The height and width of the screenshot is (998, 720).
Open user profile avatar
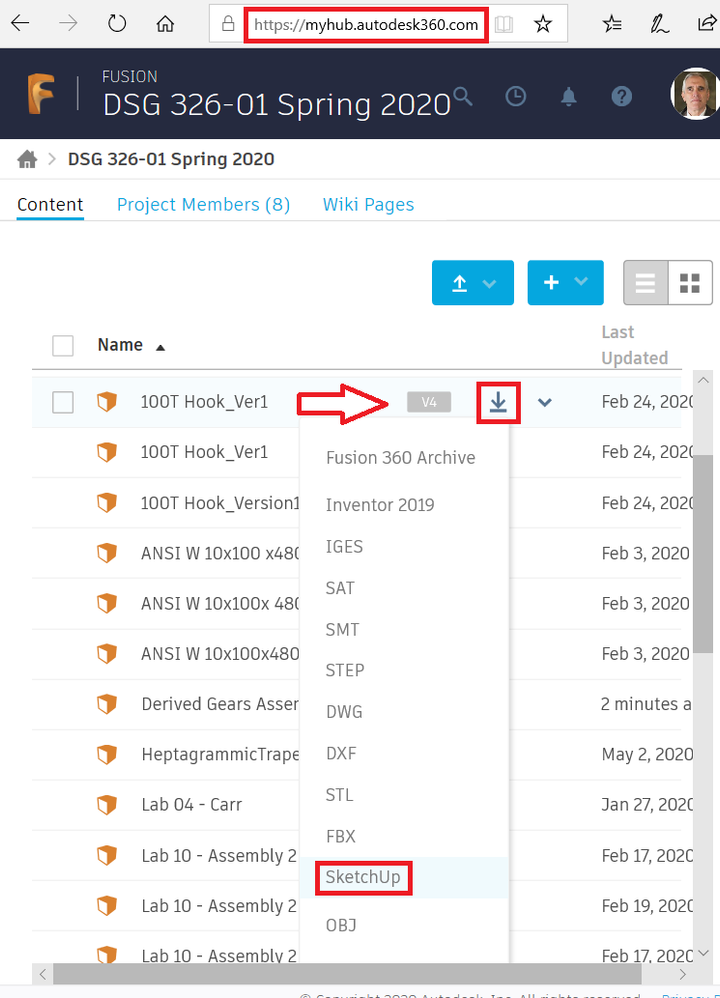pyautogui.click(x=695, y=94)
